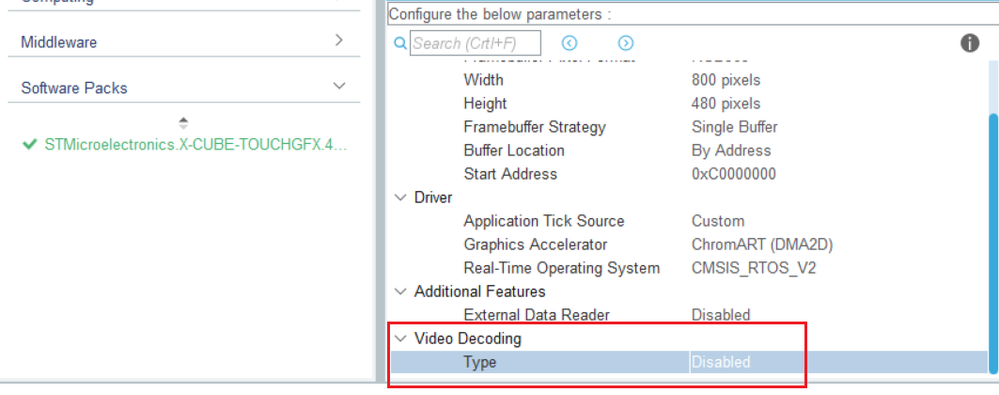
Task: Go to previous search result arrow
Action: click(569, 43)
